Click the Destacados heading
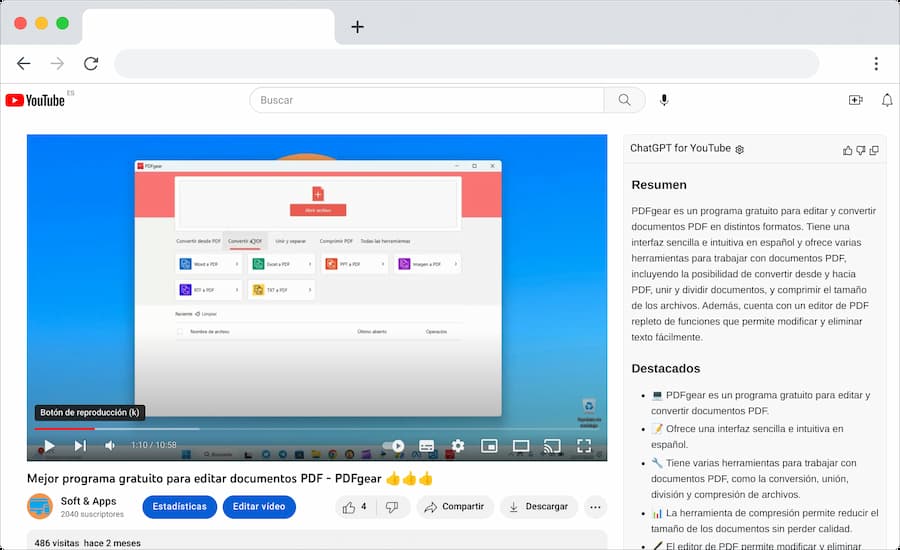Image resolution: width=900 pixels, height=550 pixels. 666,369
